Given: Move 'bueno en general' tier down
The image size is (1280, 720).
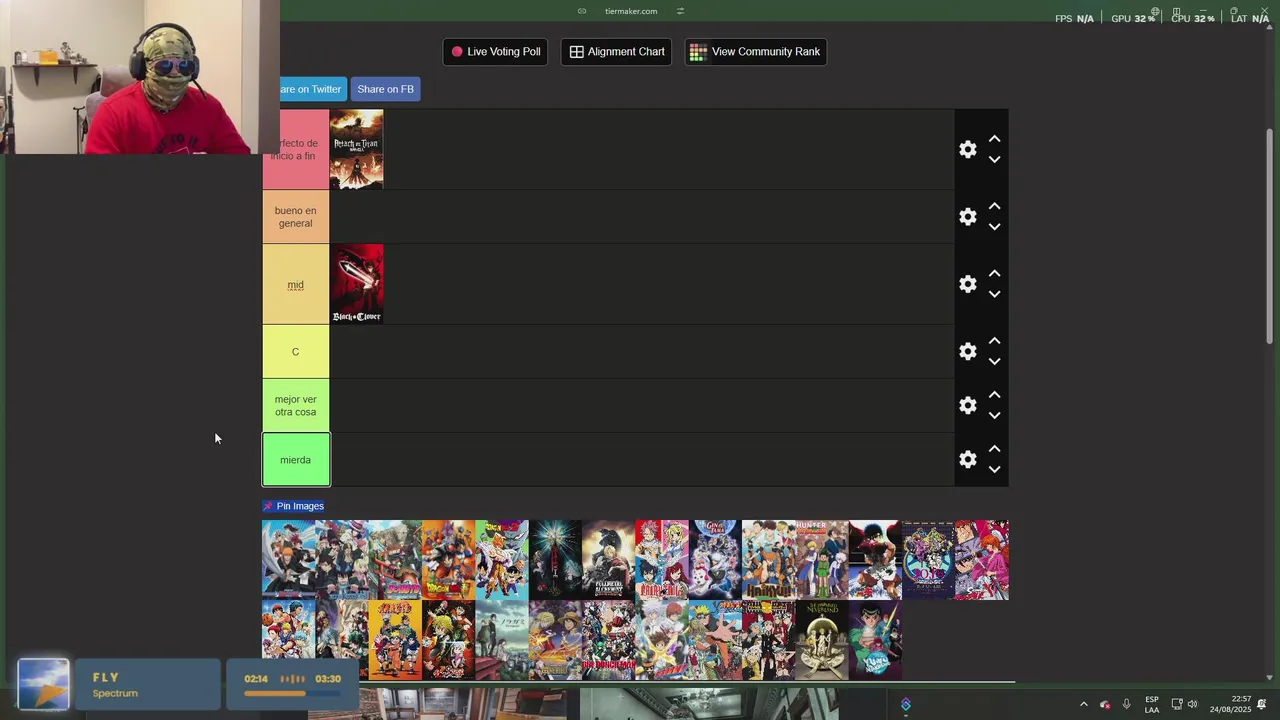Looking at the screenshot, I should [x=994, y=227].
